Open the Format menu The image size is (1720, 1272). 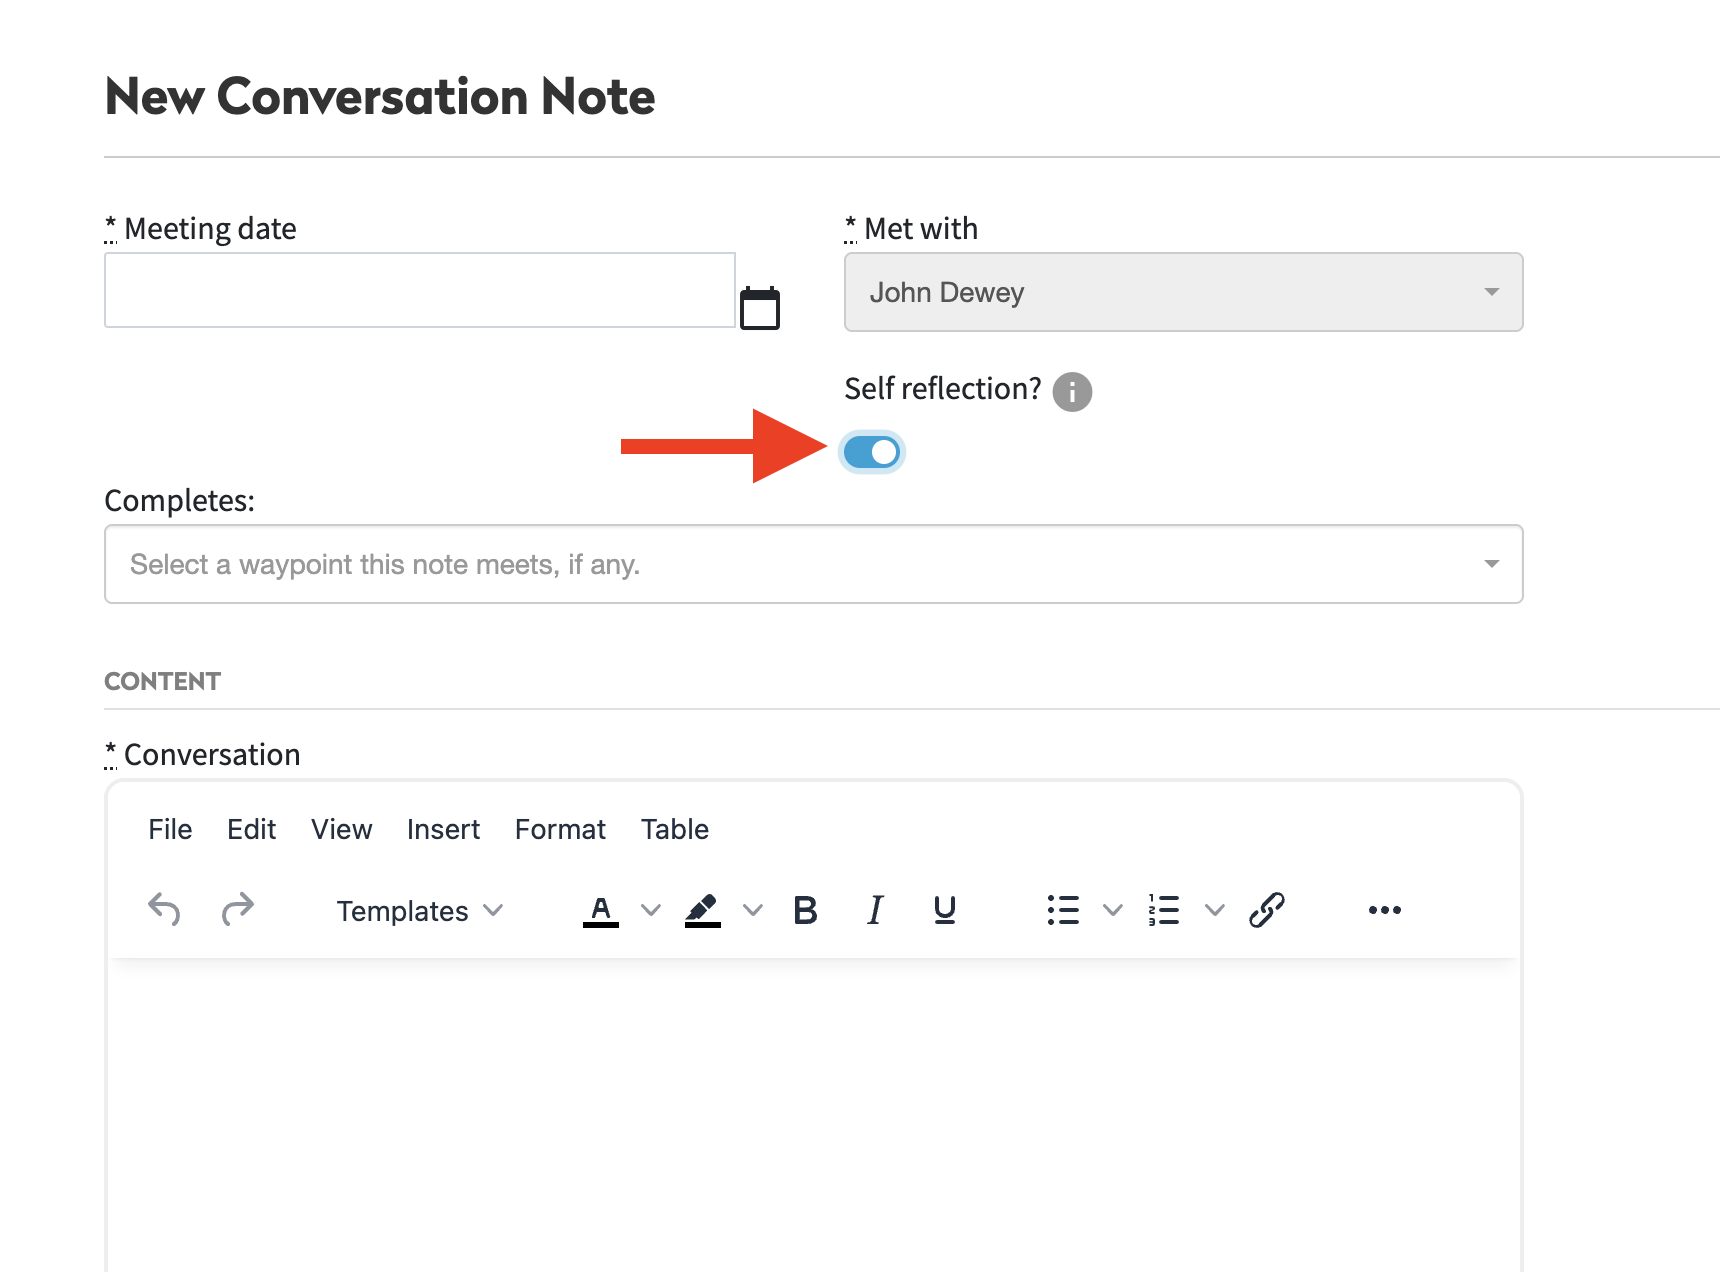(x=560, y=829)
